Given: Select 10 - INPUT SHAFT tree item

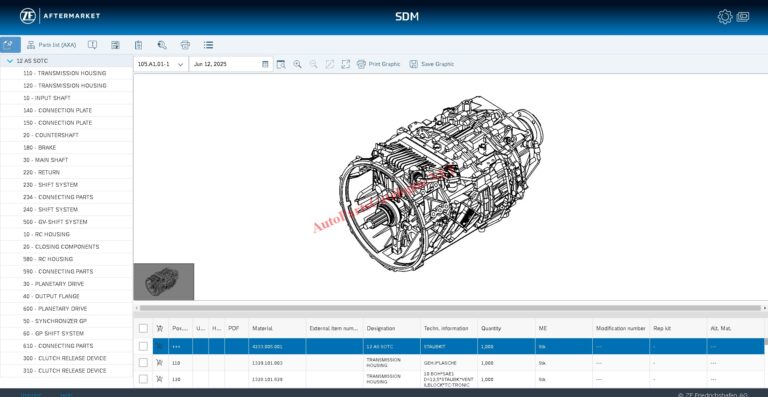Looking at the screenshot, I should pos(47,98).
